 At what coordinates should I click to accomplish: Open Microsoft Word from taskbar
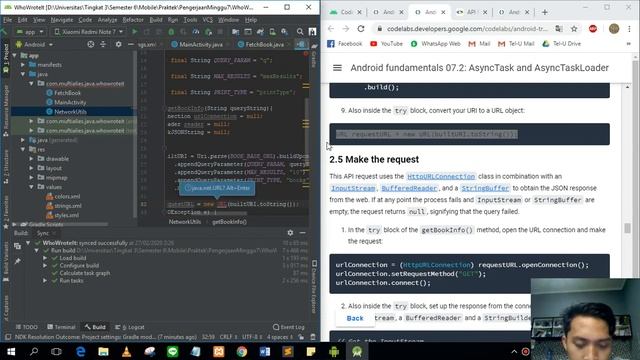pyautogui.click(x=264, y=351)
